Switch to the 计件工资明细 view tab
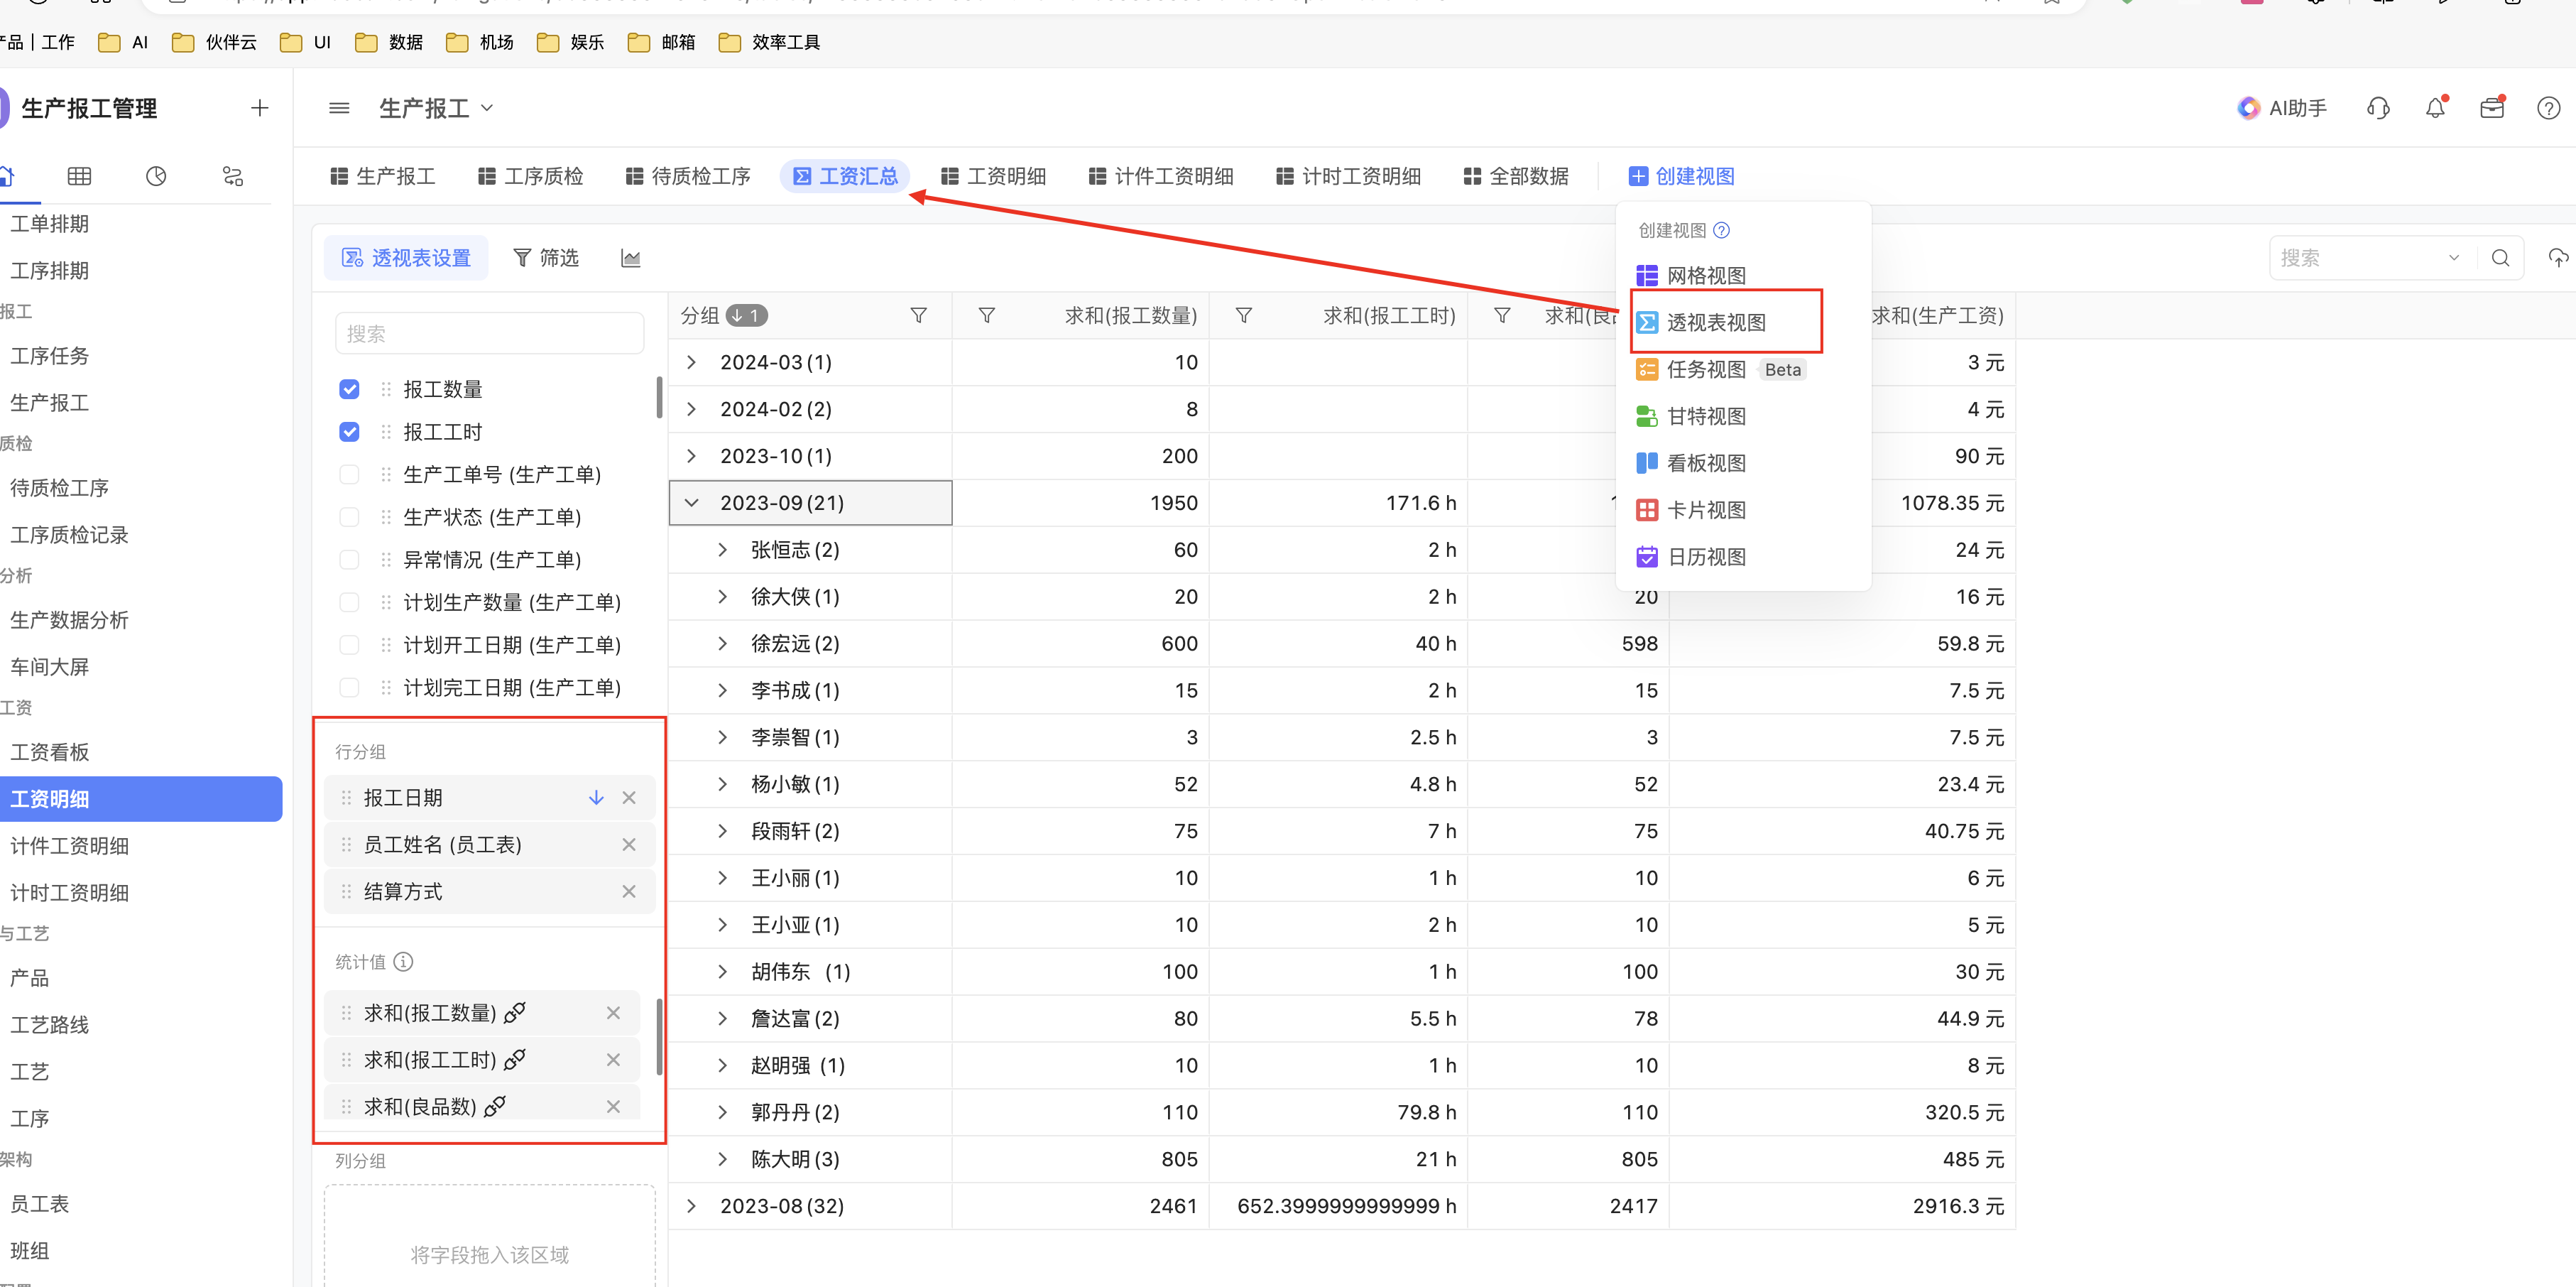 point(1161,177)
